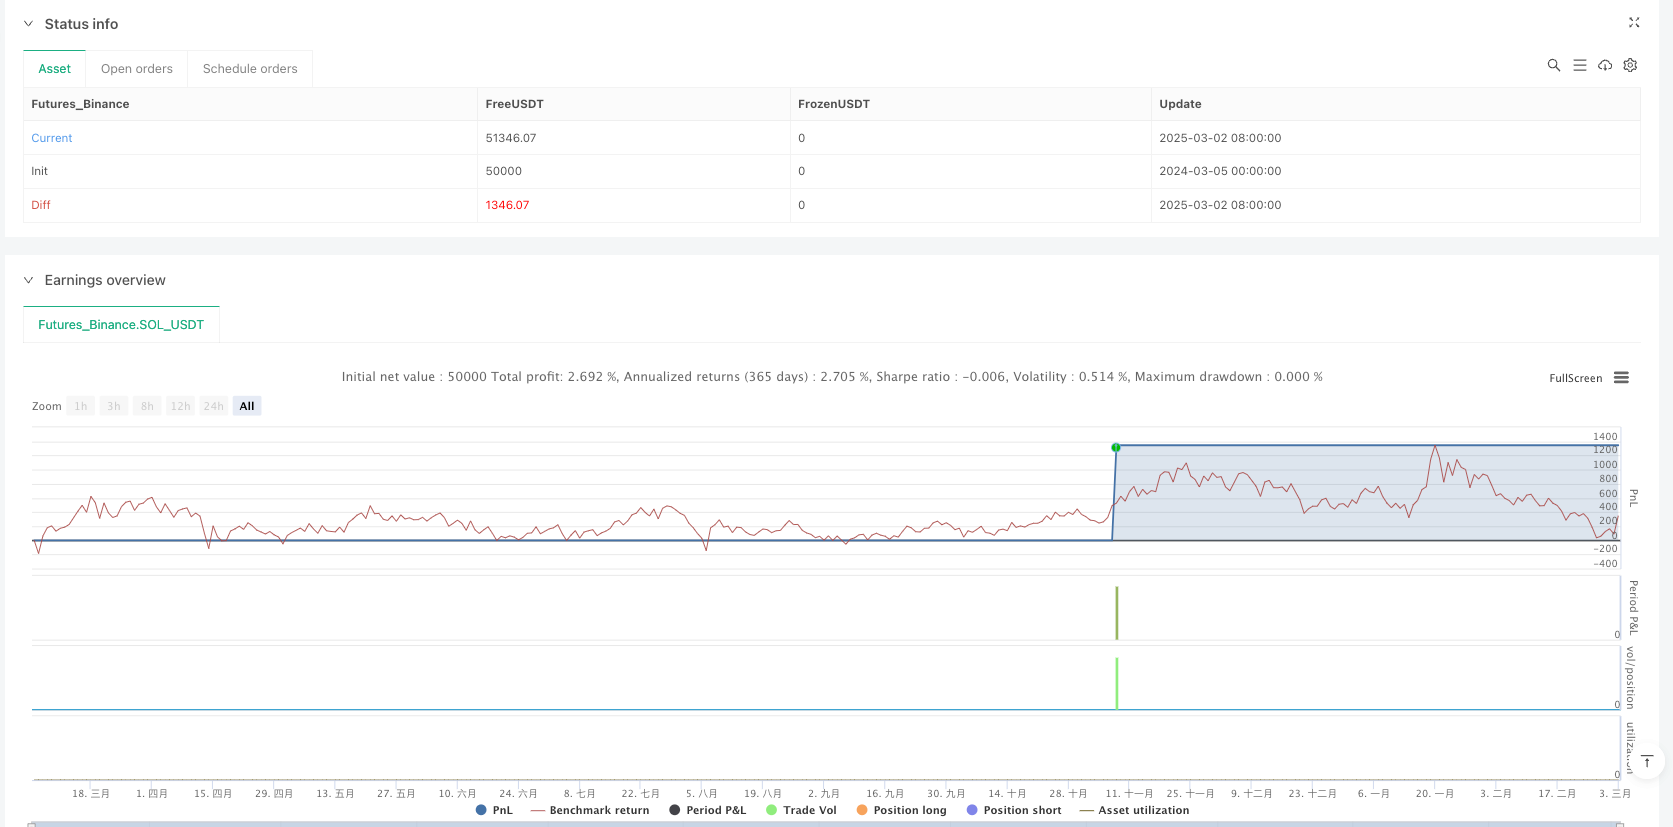Set chart zoom to 24h
Screen dimensions: 1673x827
[214, 406]
